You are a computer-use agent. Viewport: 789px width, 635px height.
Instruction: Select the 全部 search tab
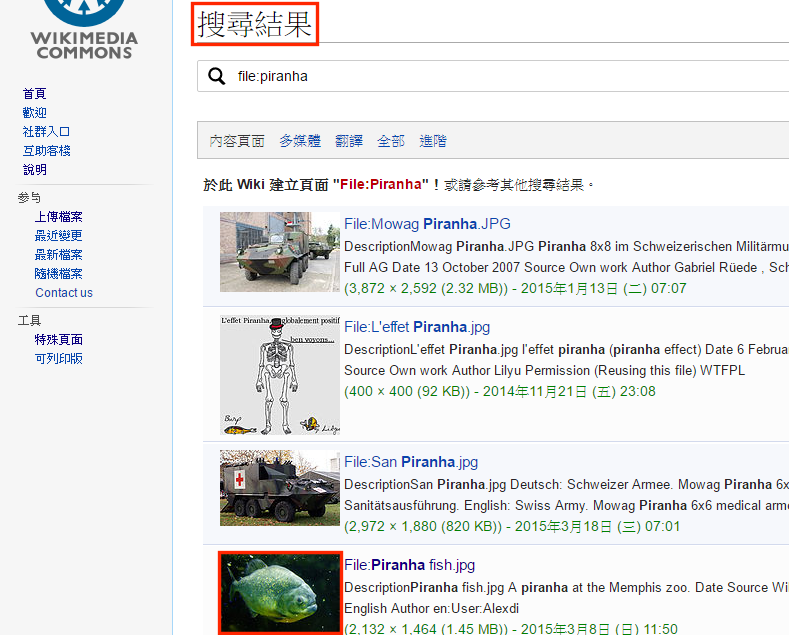[x=391, y=141]
